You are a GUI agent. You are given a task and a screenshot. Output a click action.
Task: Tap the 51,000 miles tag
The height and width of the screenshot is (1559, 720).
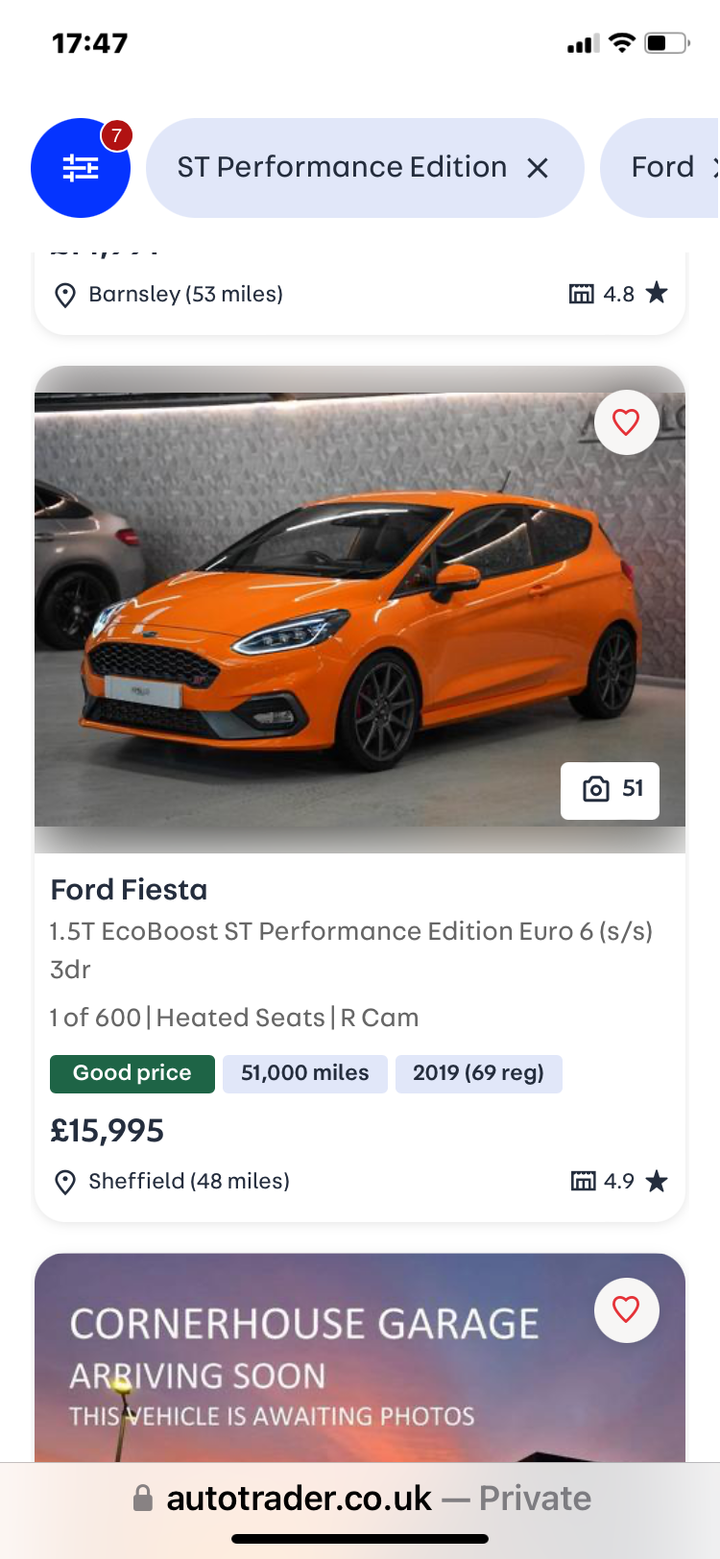point(305,1073)
